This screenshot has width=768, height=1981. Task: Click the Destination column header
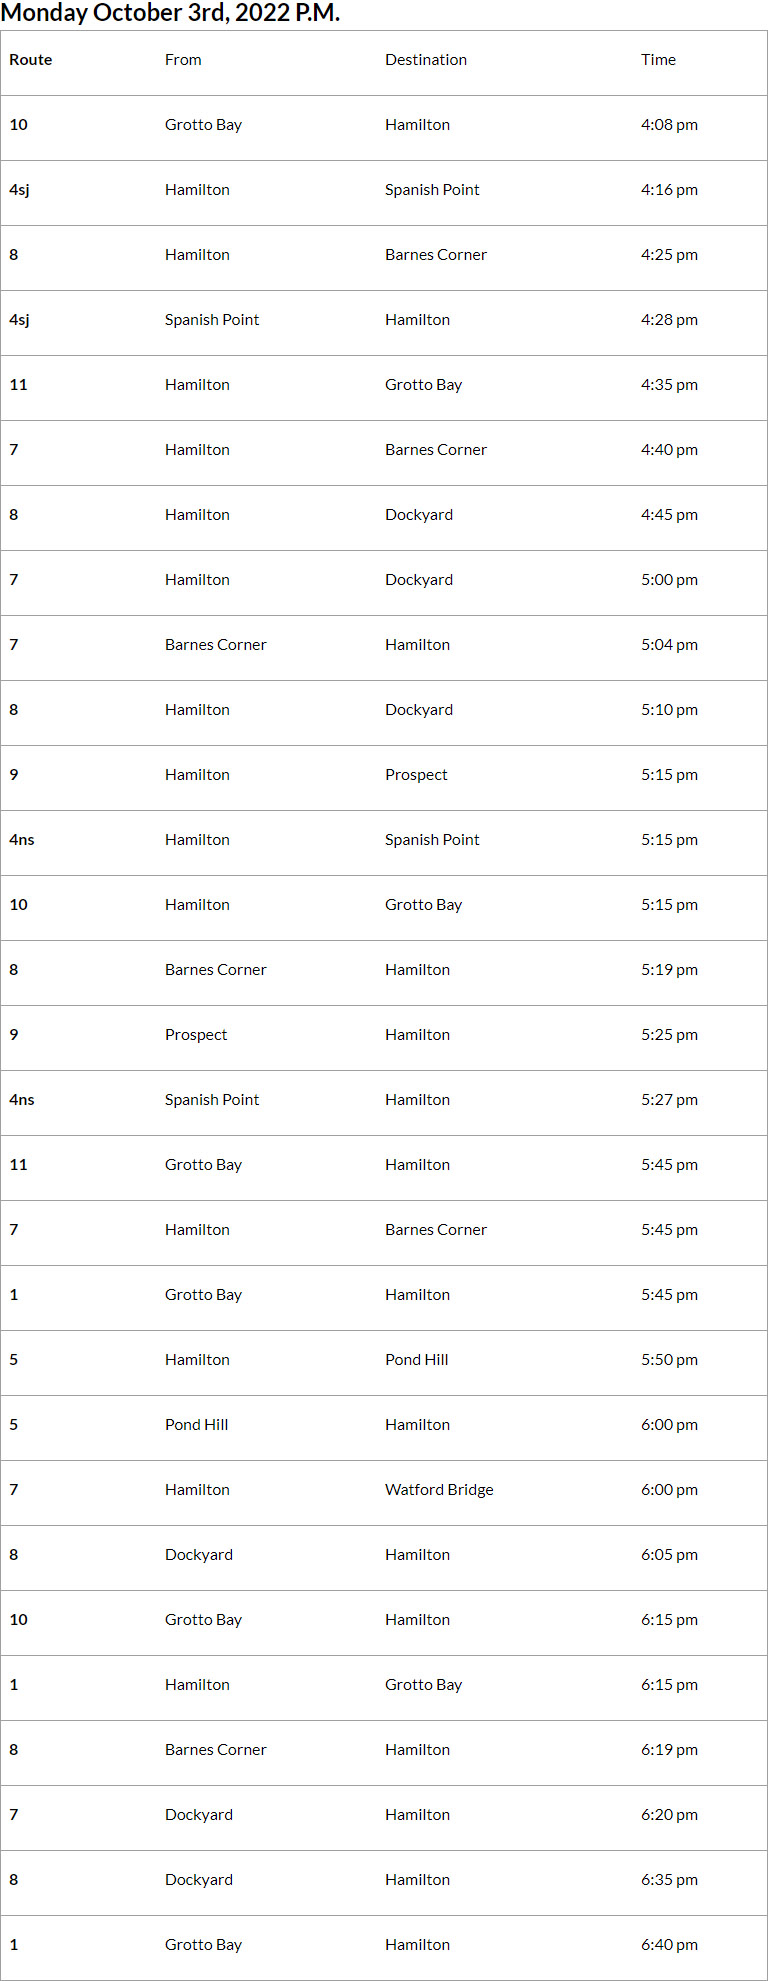426,60
